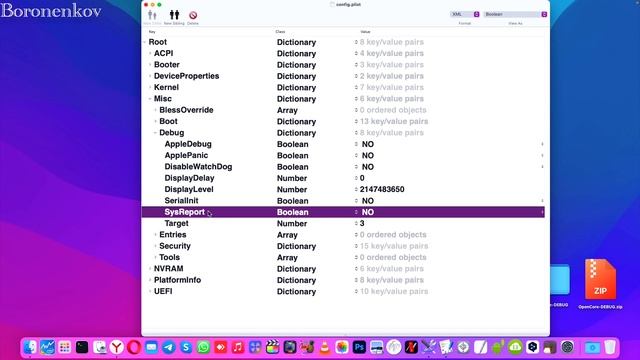
Task: Select the AppleDebug key
Action: click(x=188, y=144)
